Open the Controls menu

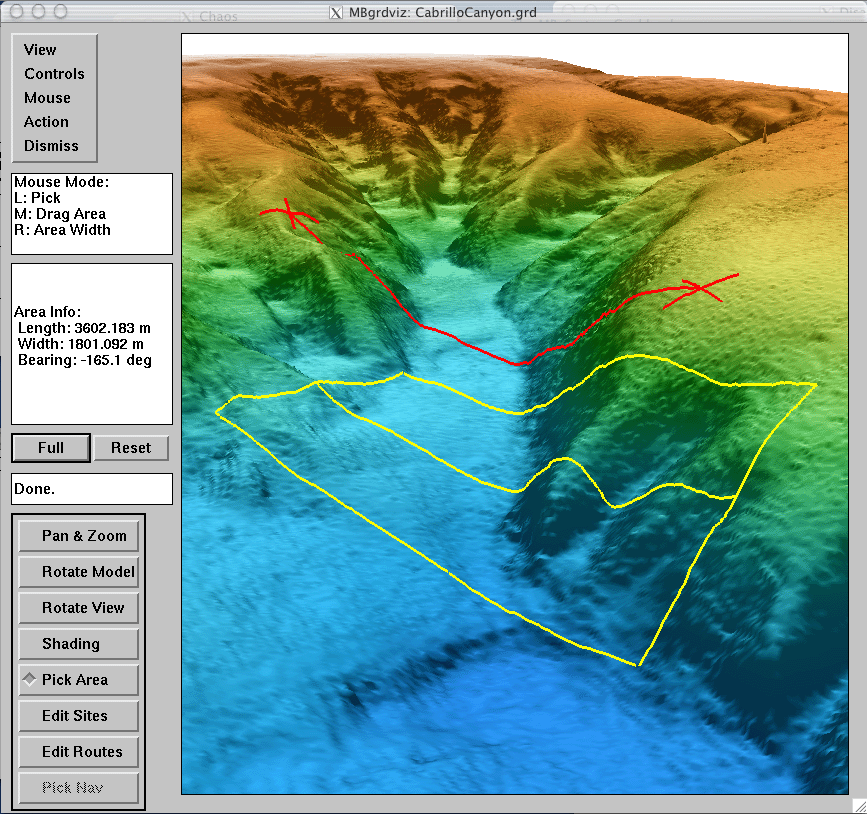[x=54, y=74]
